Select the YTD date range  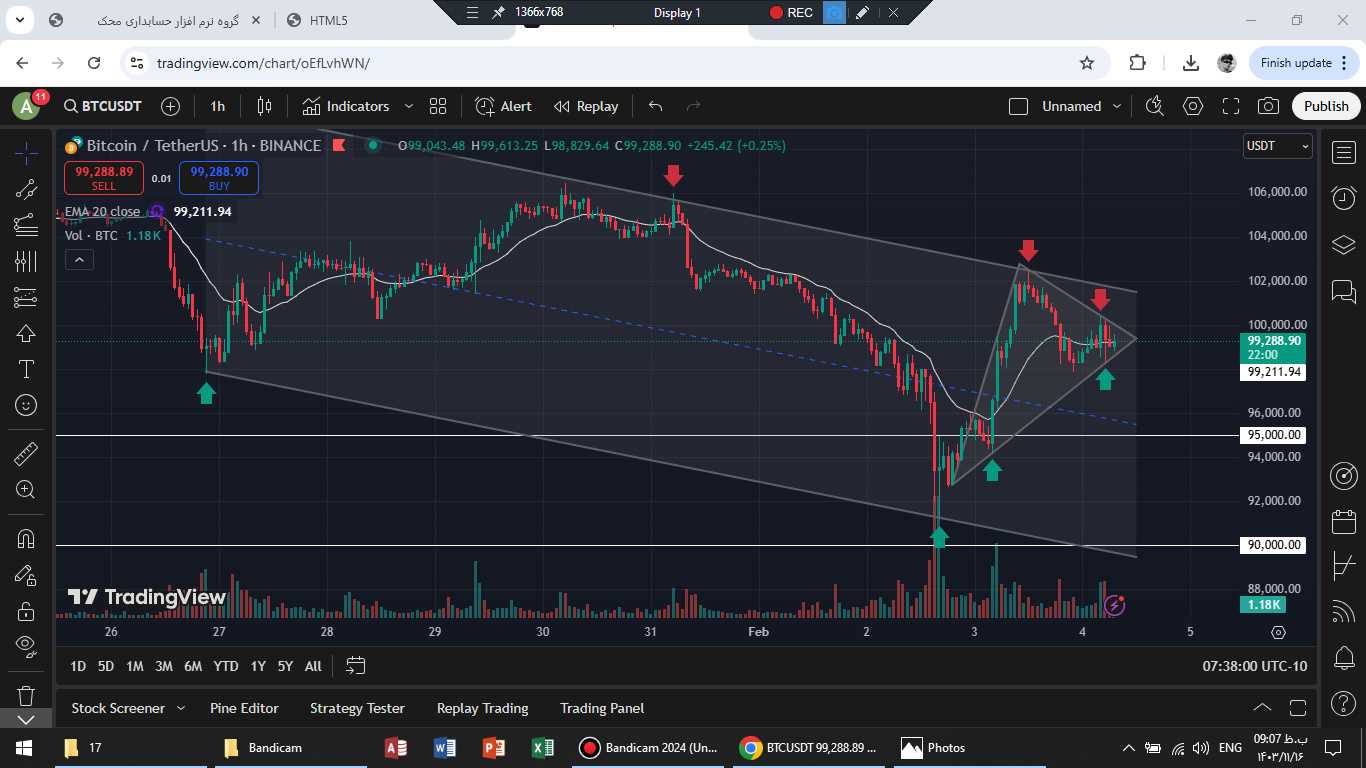point(226,666)
